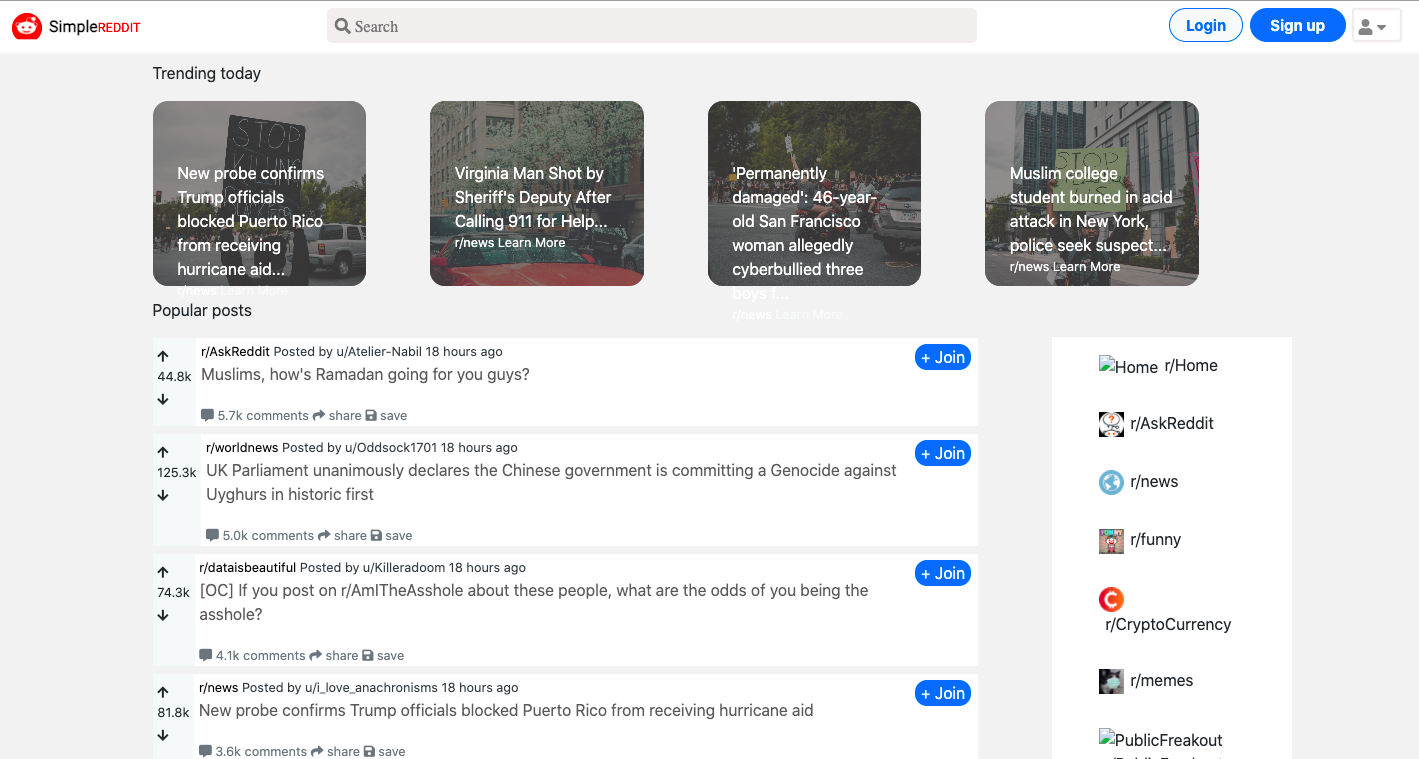Upvote the UK Parliament worldnews post

tap(163, 452)
